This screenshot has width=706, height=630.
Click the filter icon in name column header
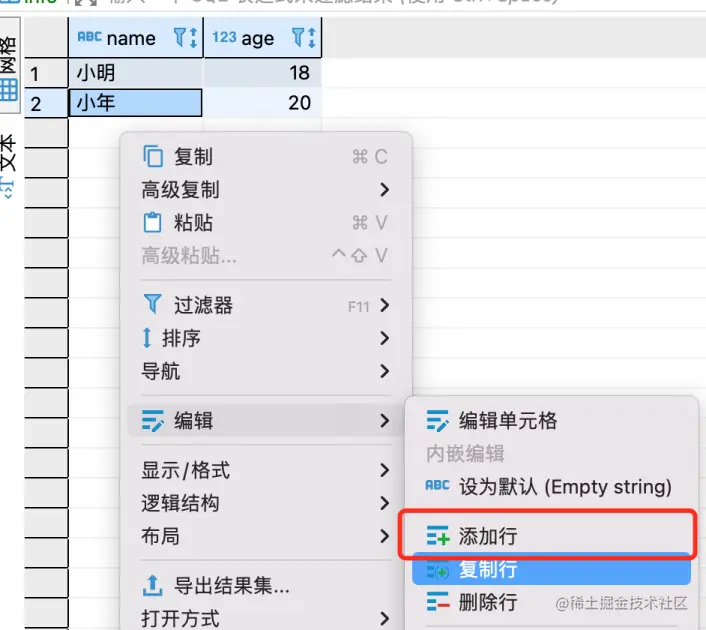click(x=180, y=37)
